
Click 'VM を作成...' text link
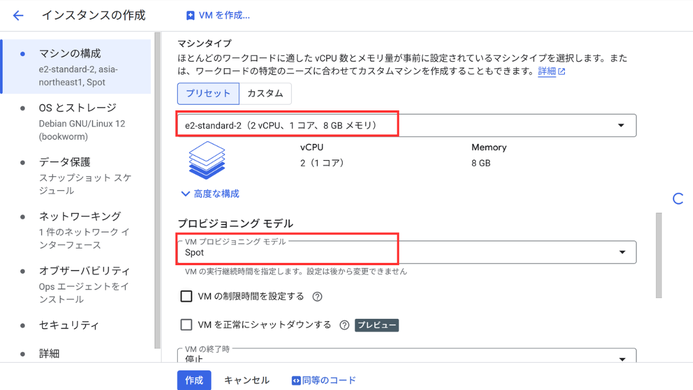click(224, 15)
